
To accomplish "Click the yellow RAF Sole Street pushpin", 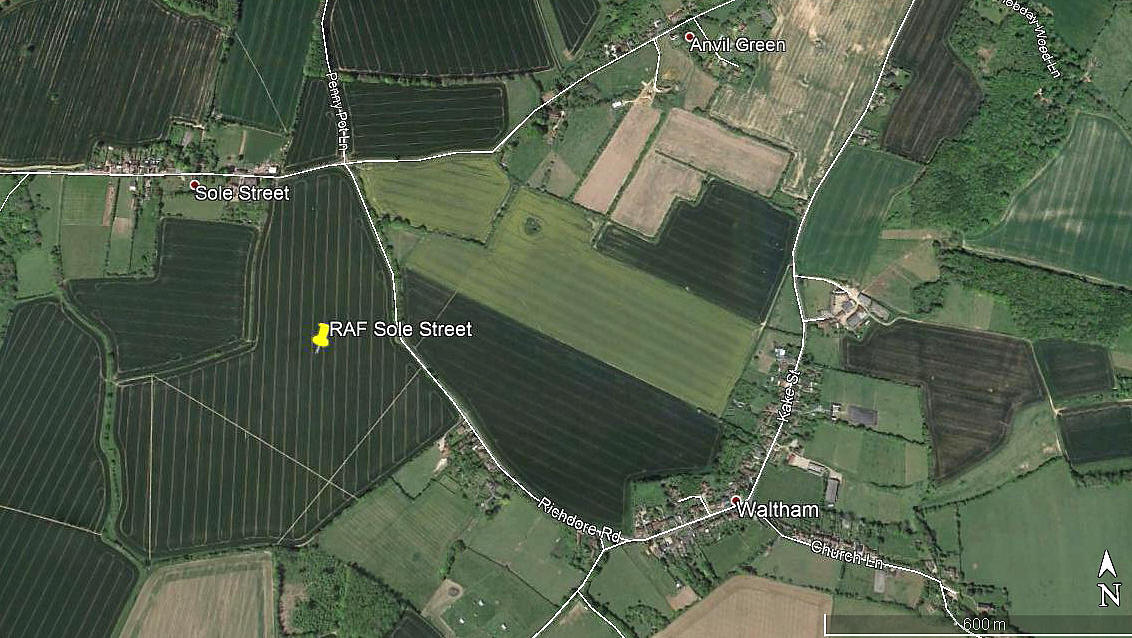I will (321, 336).
